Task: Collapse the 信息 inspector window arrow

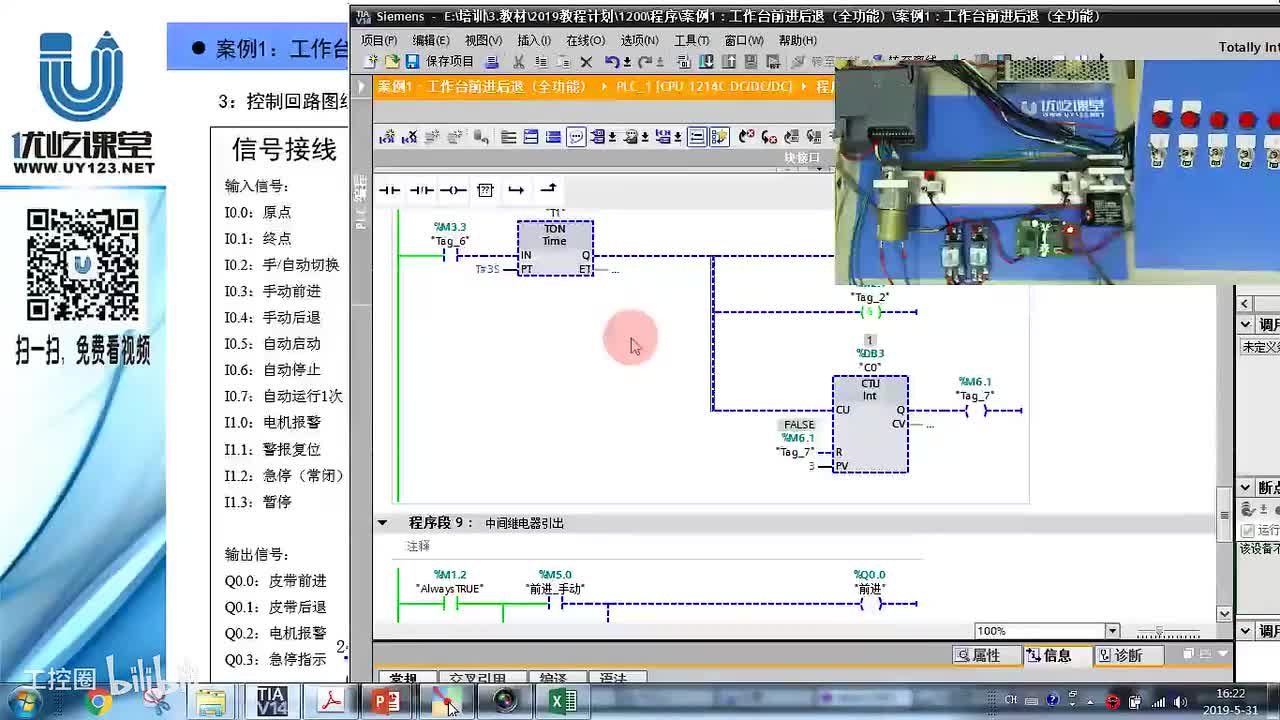Action: tap(1224, 654)
